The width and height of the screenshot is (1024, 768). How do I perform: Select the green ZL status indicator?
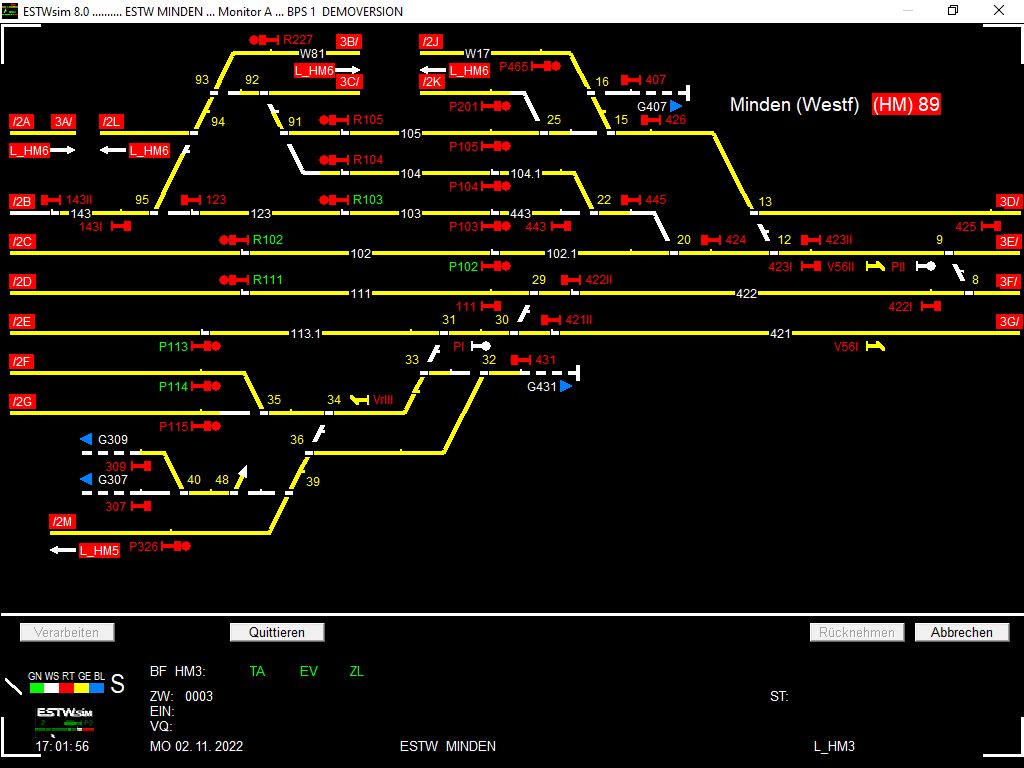357,671
